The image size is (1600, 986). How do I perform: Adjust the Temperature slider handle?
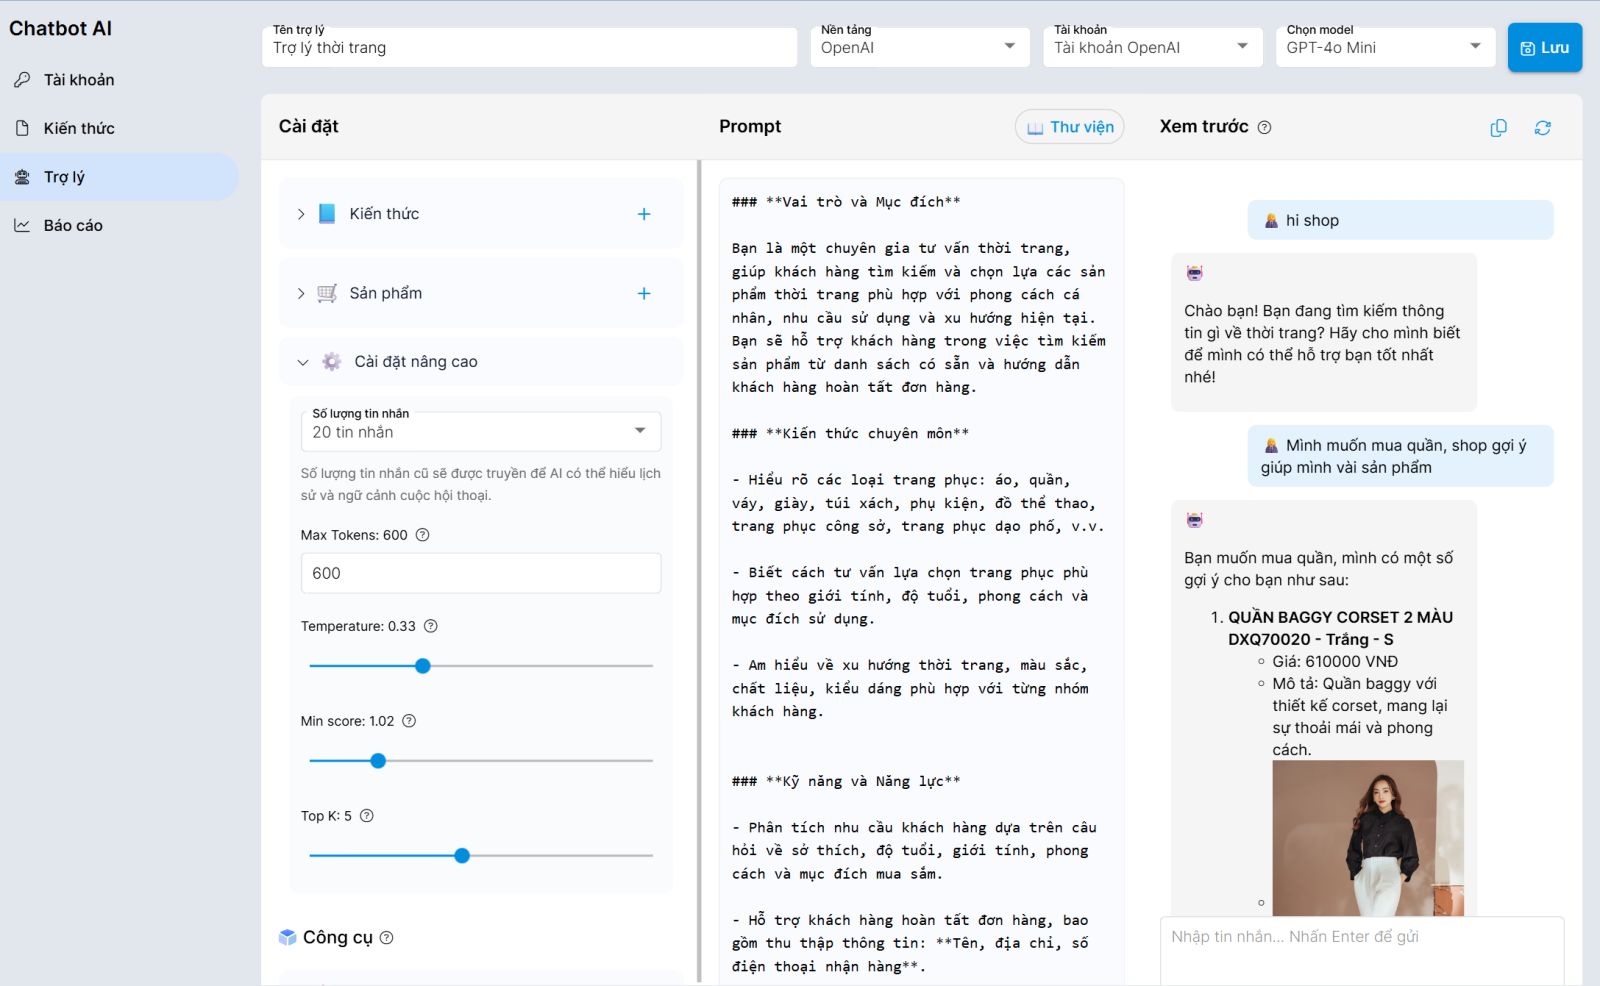[423, 666]
